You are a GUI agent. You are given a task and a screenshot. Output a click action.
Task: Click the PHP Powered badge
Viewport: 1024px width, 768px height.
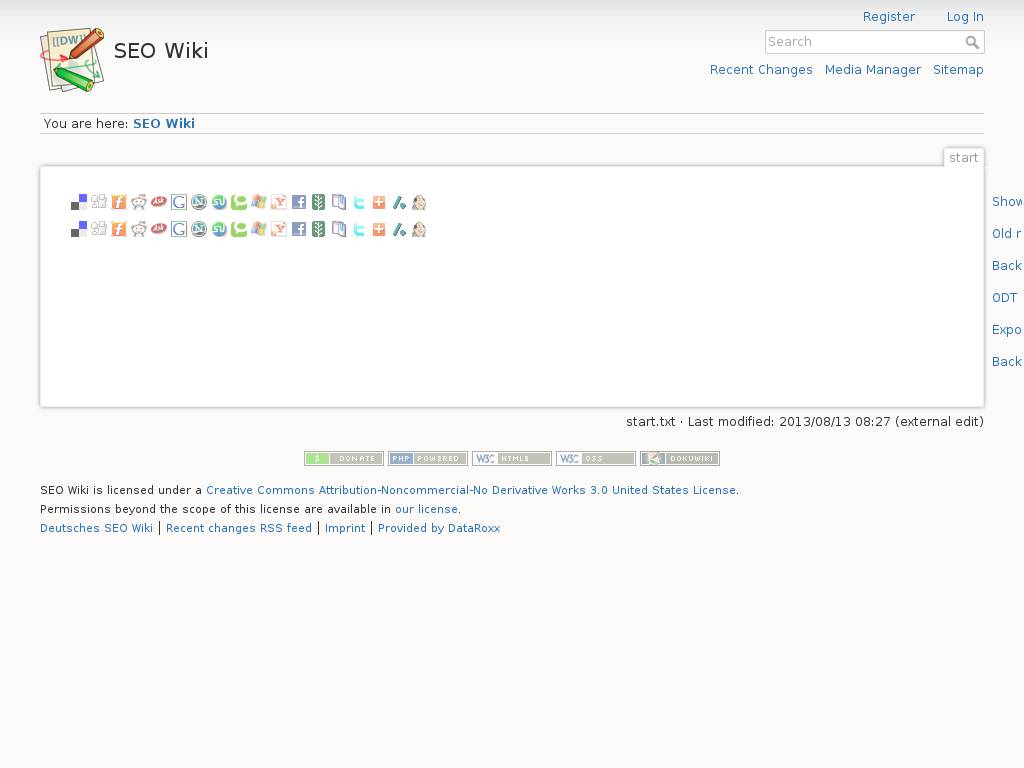[x=428, y=459]
